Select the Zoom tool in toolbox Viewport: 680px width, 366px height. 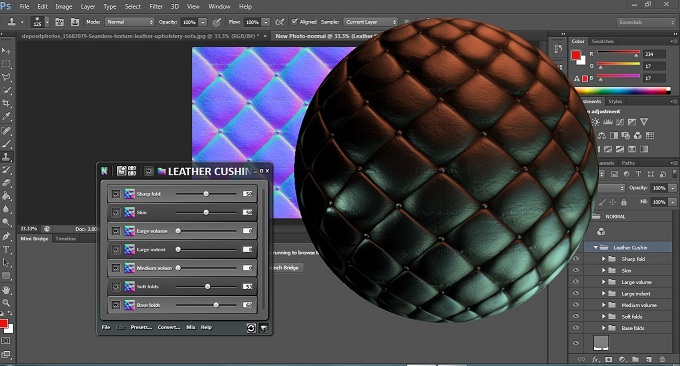(x=6, y=302)
